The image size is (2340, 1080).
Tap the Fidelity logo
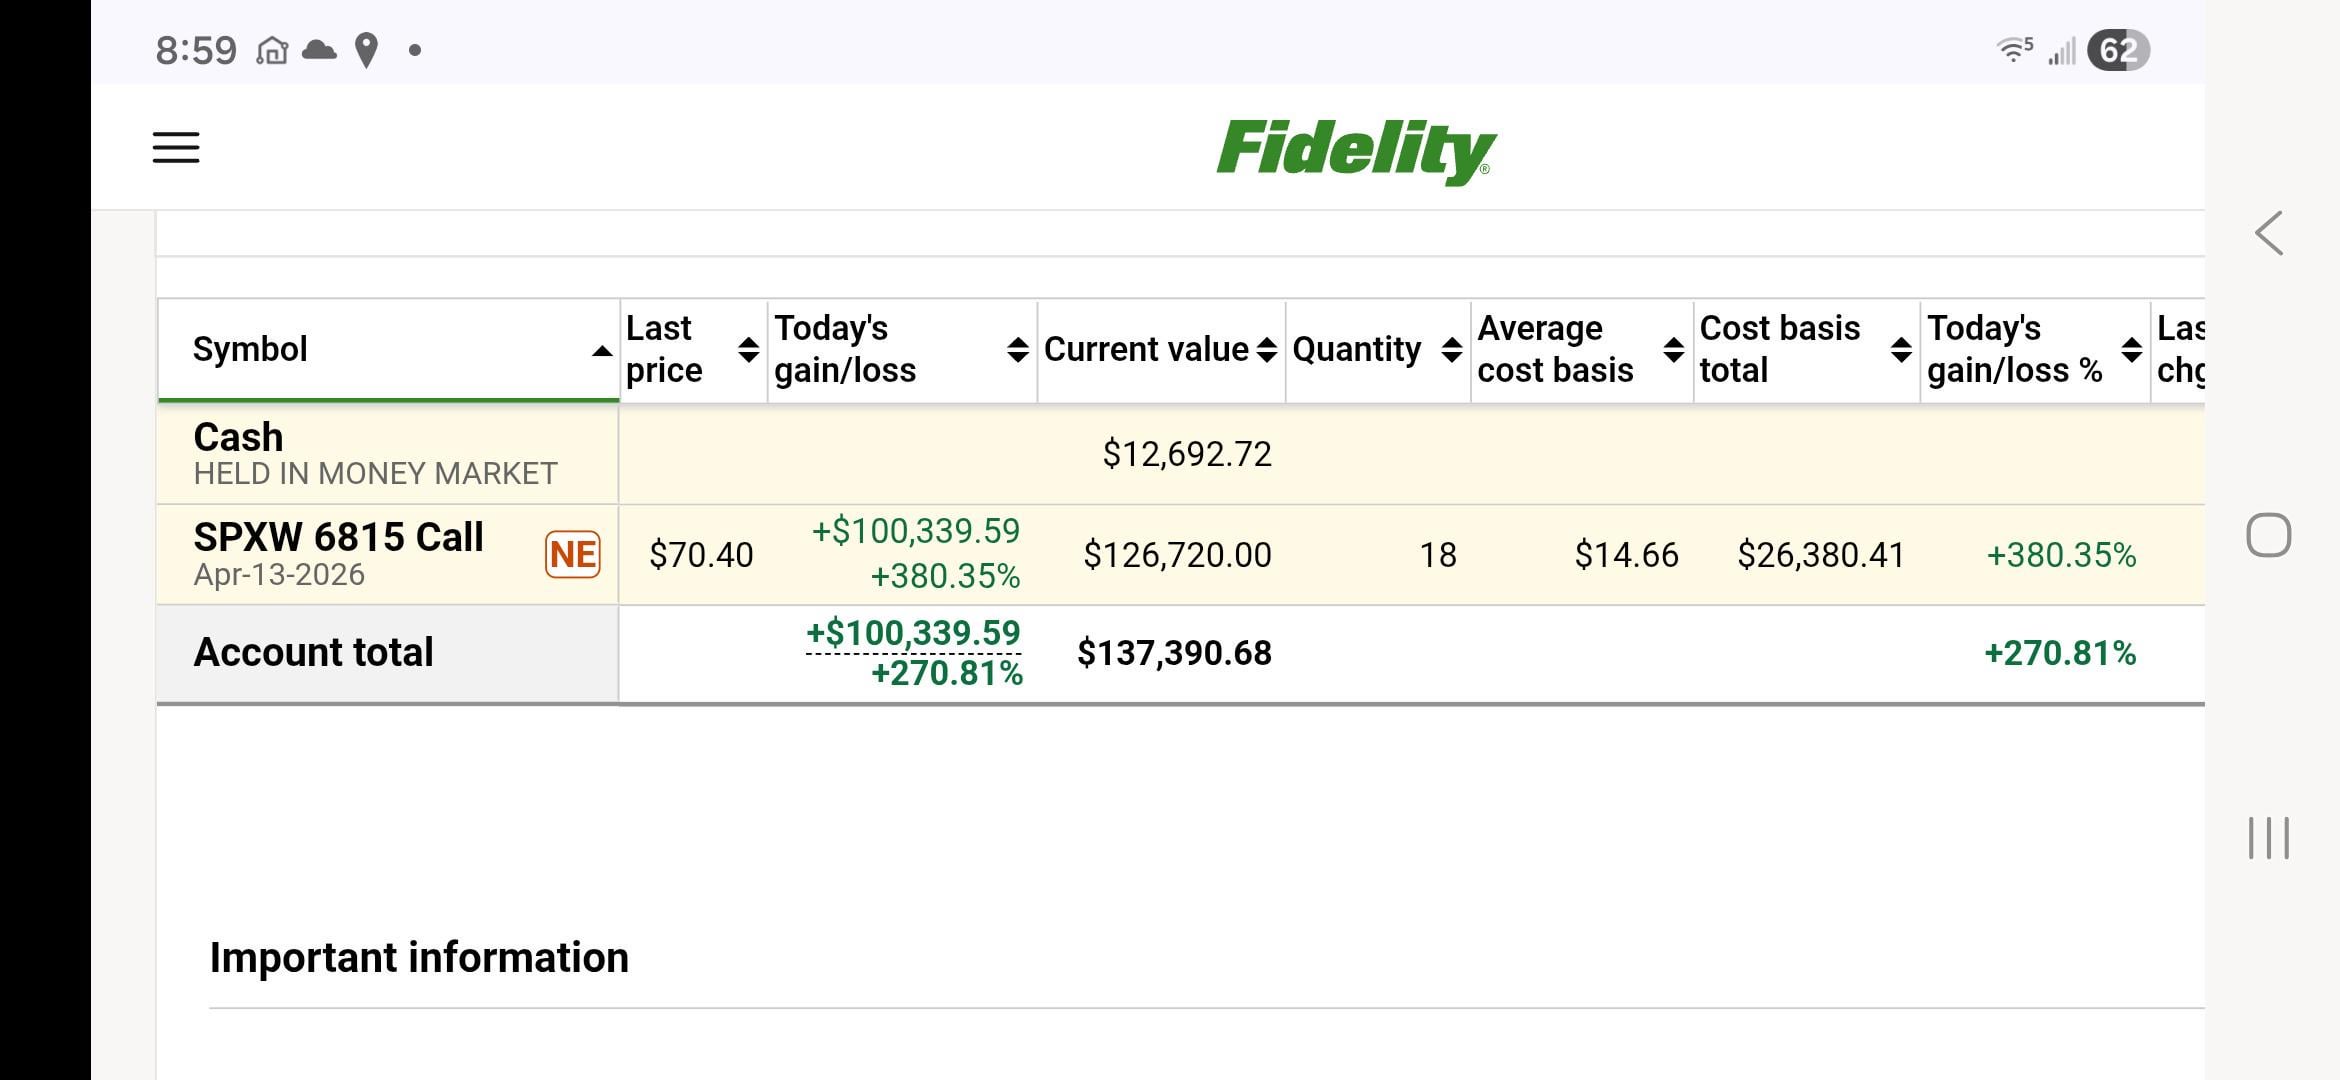[x=1355, y=150]
